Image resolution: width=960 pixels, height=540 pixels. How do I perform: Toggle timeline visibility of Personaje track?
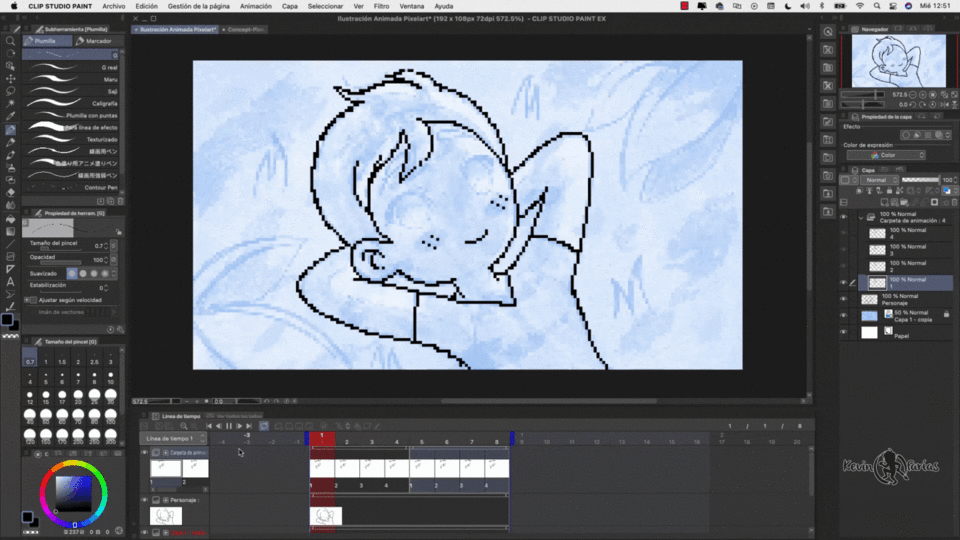144,500
